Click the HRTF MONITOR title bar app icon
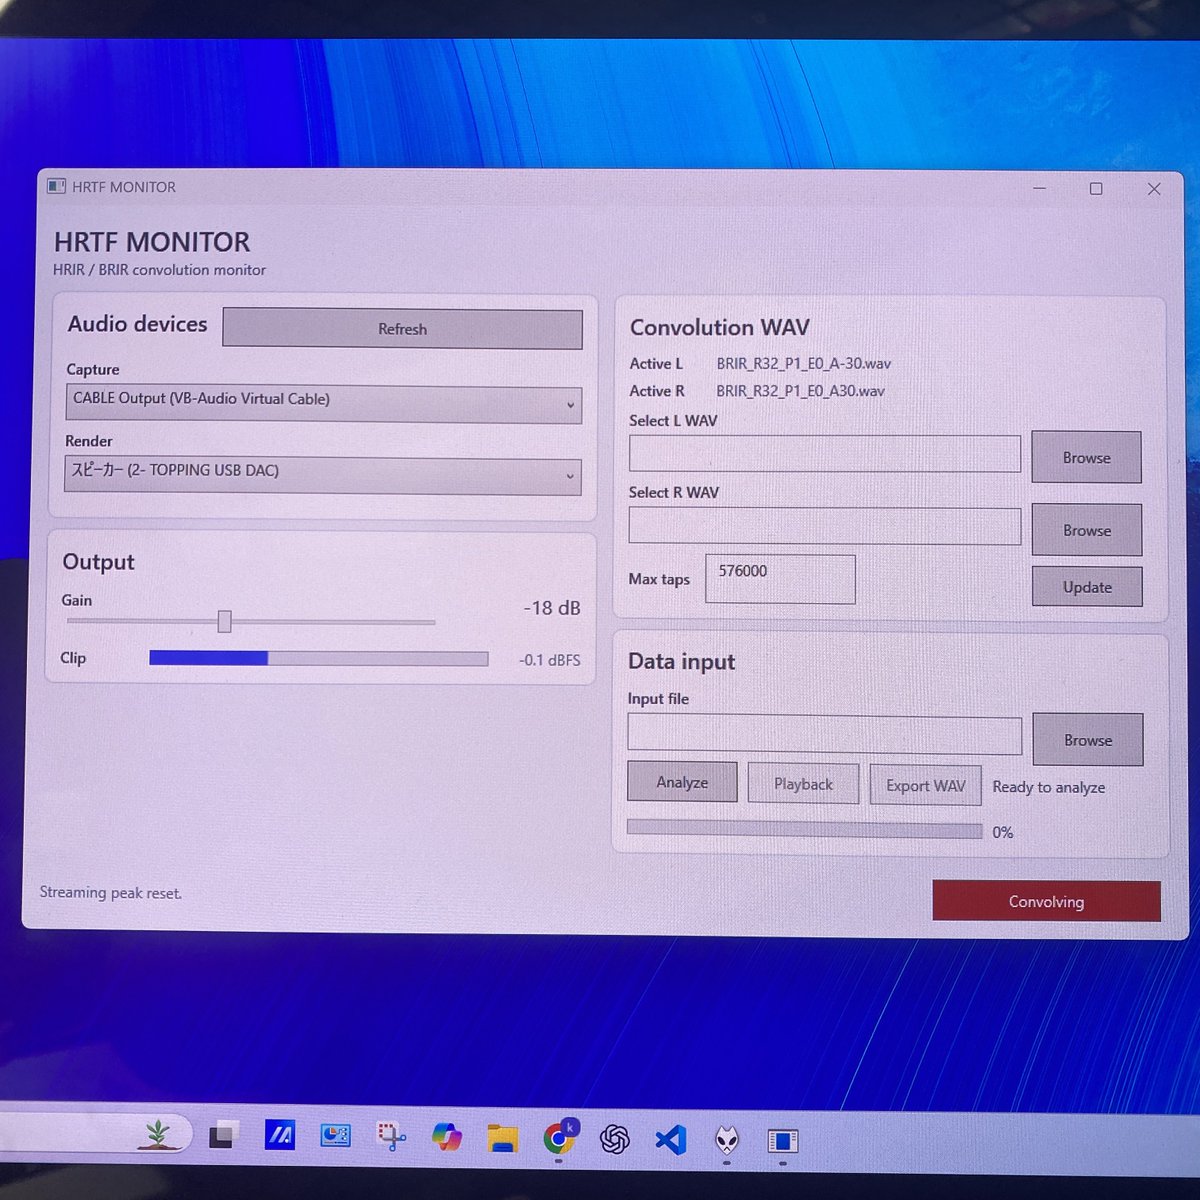Viewport: 1200px width, 1200px height. click(x=56, y=186)
